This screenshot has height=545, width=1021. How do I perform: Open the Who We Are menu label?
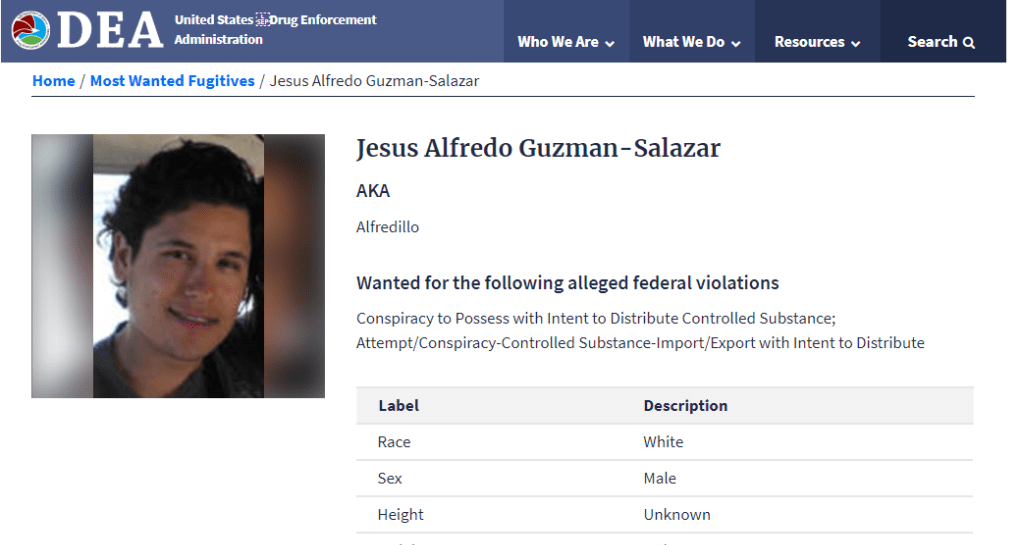(558, 42)
